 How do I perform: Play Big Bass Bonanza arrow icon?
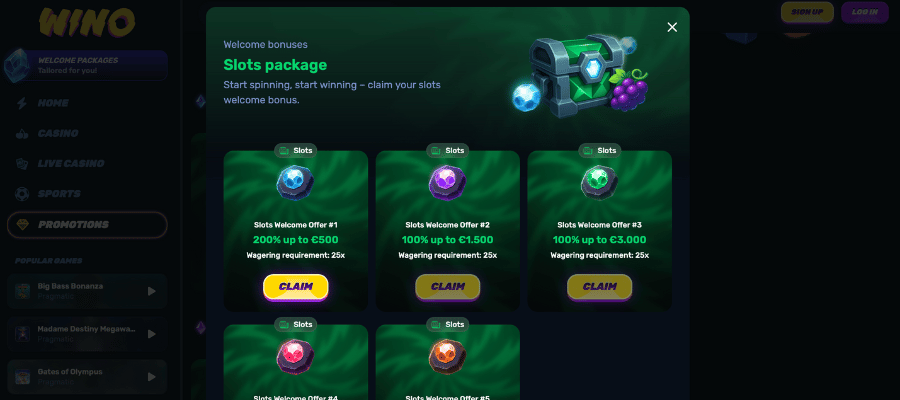tap(152, 292)
